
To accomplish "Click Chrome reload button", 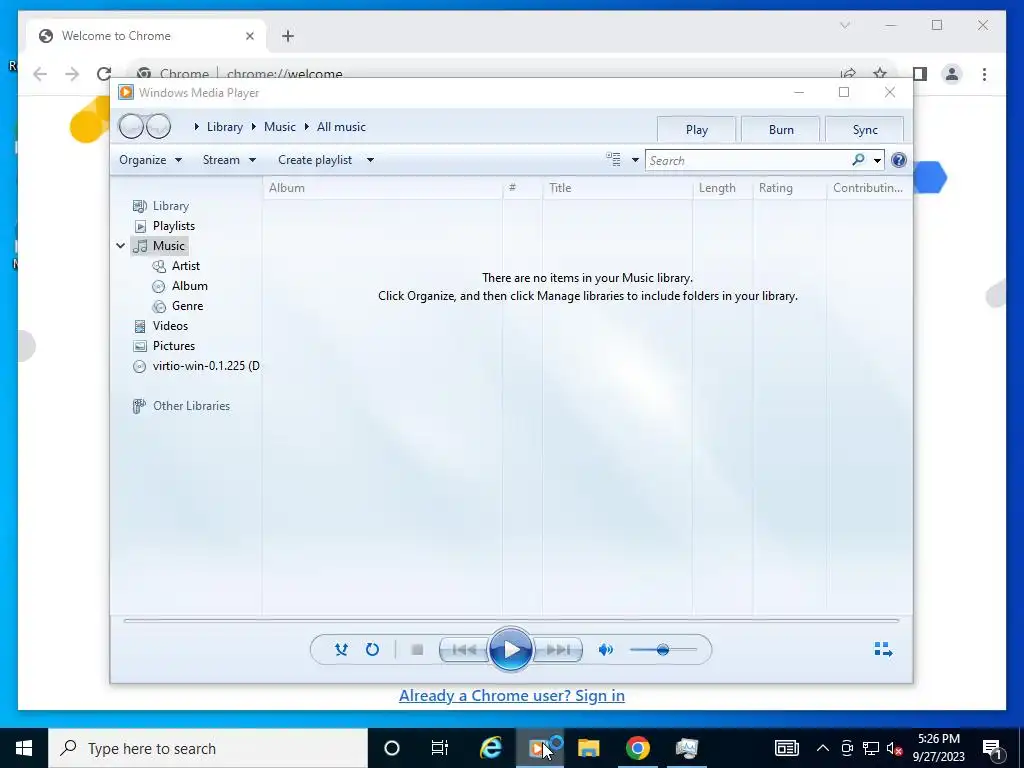I will pos(104,72).
